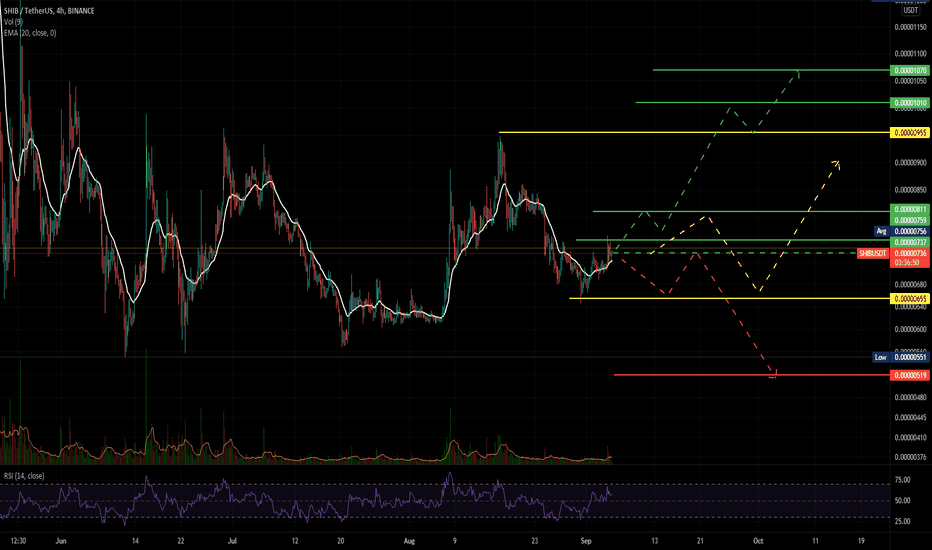
Task: Click the yellow 0.00000955 price label
Action: [x=910, y=133]
